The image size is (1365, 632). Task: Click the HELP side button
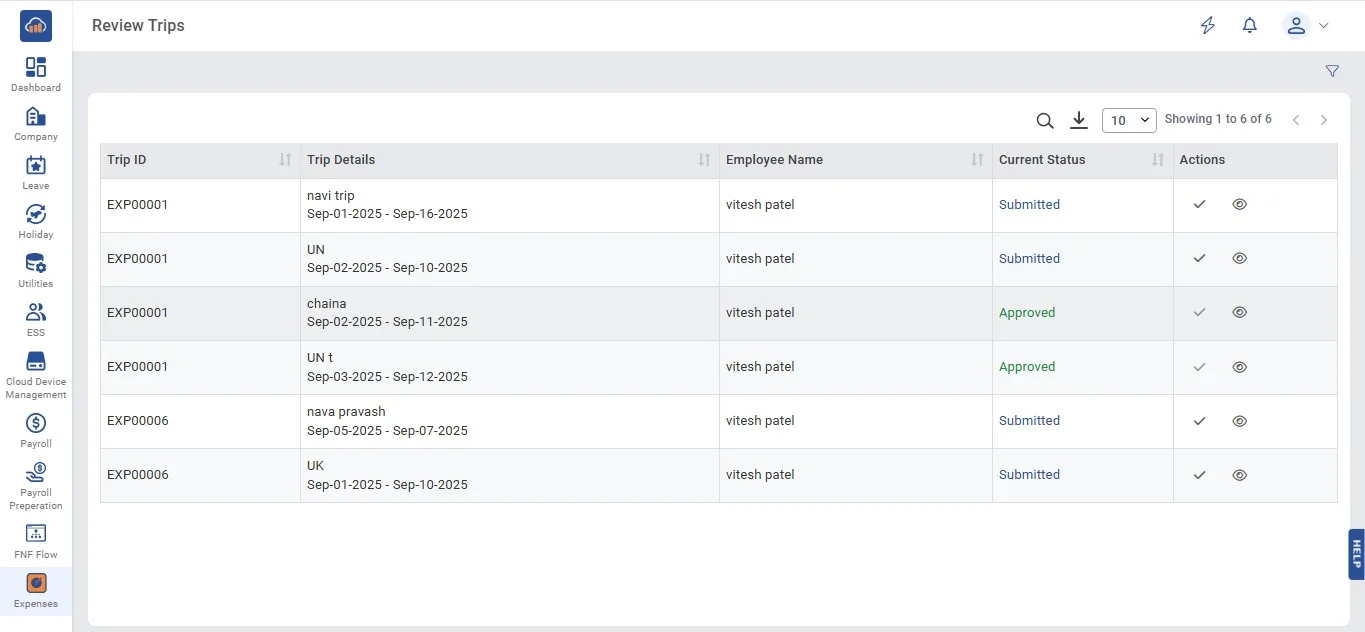(x=1356, y=554)
